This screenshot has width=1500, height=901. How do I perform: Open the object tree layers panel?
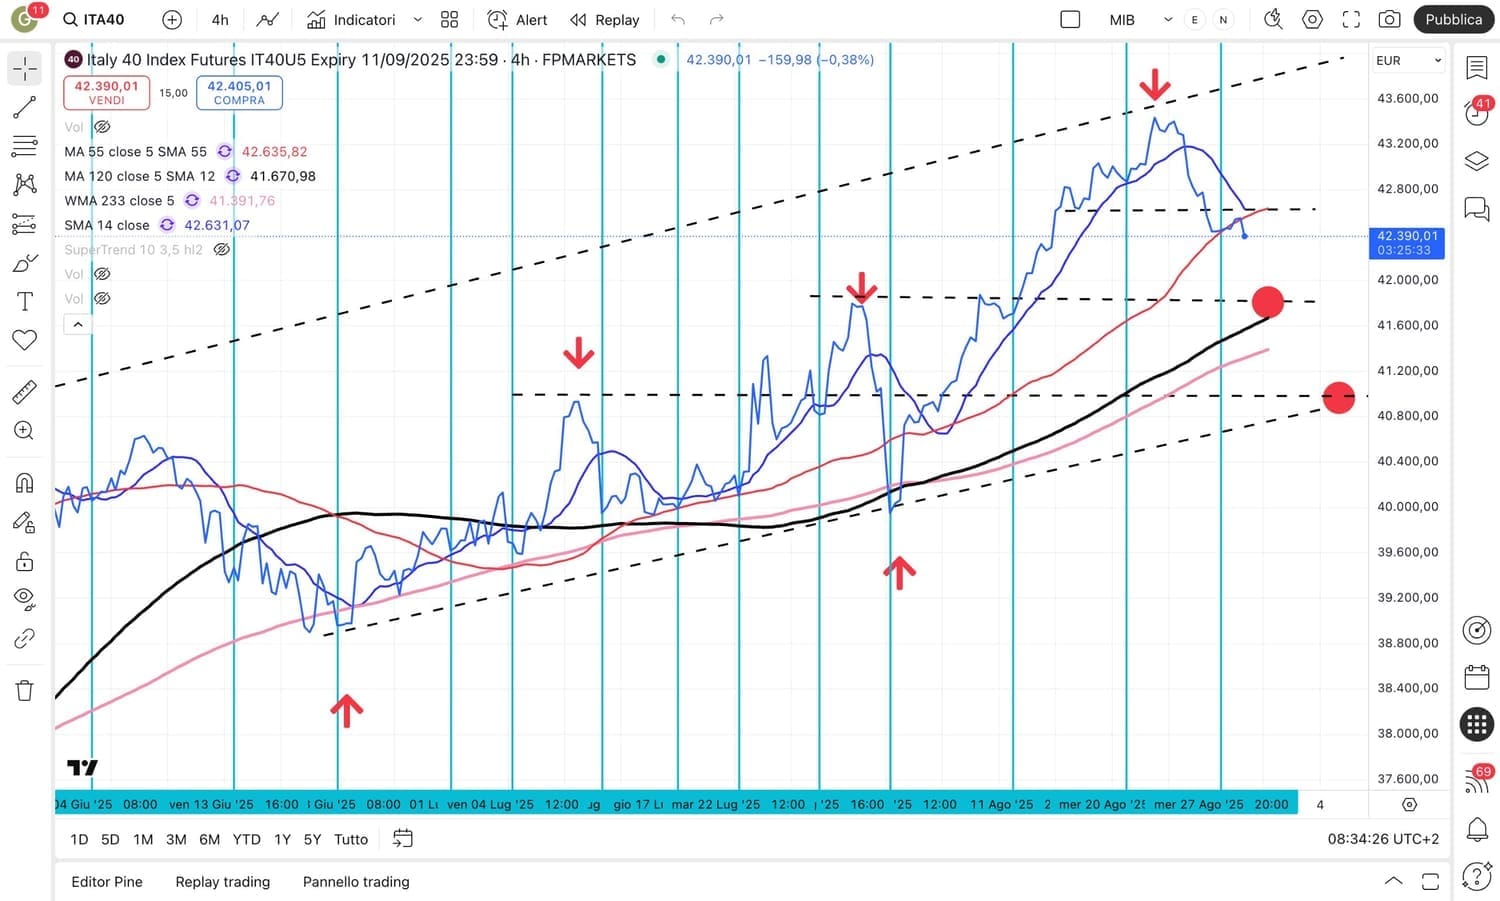coord(1477,161)
